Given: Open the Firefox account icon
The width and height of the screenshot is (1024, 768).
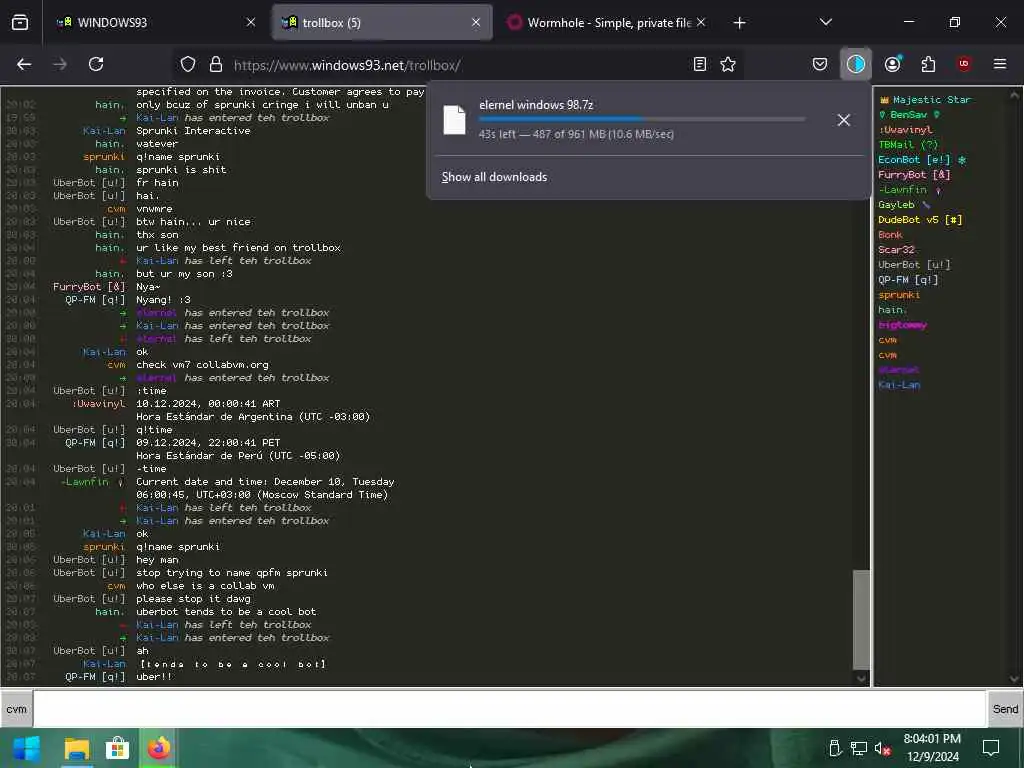Looking at the screenshot, I should [892, 64].
